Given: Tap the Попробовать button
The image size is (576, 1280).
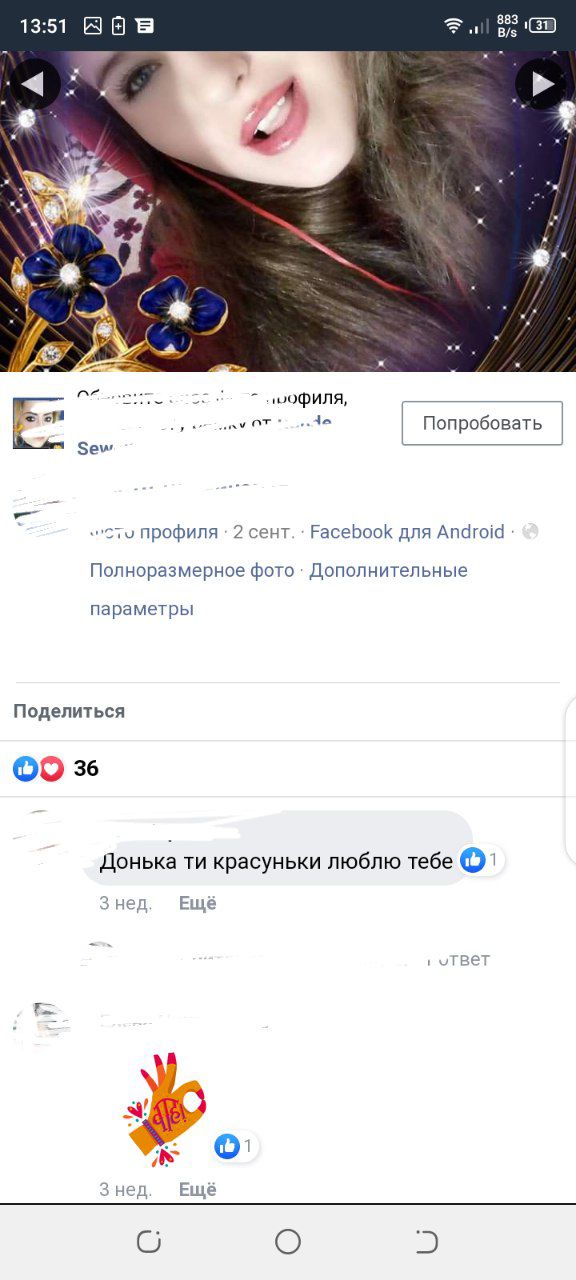Looking at the screenshot, I should (482, 423).
